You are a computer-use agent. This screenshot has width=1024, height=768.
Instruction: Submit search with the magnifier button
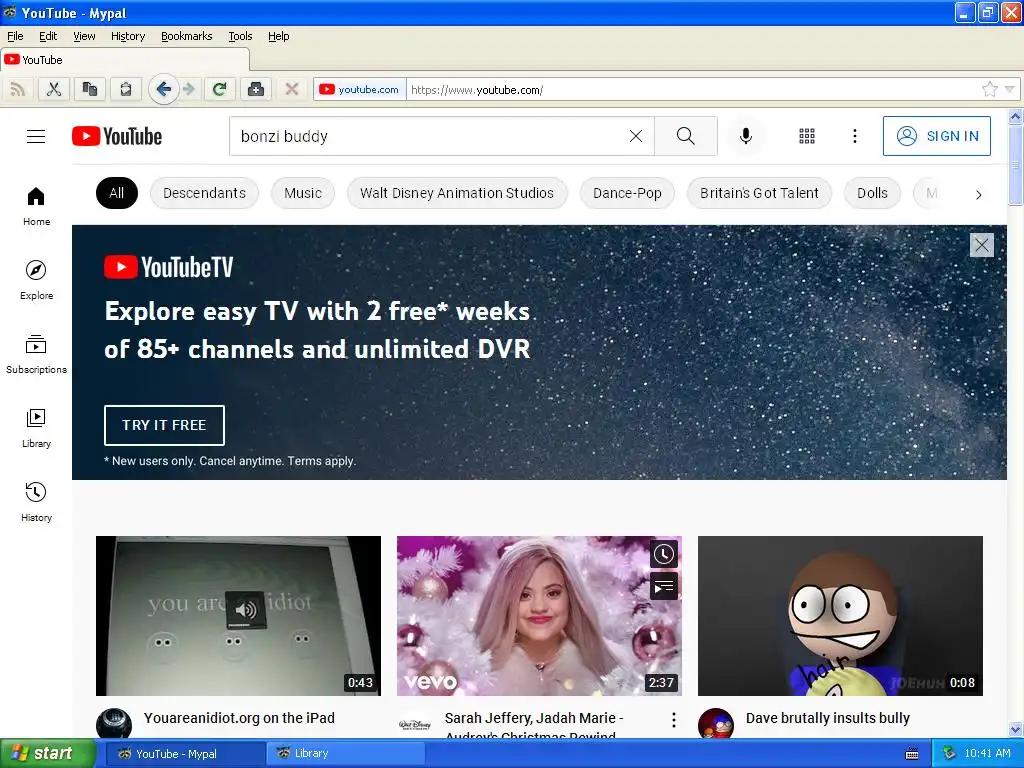(x=686, y=136)
